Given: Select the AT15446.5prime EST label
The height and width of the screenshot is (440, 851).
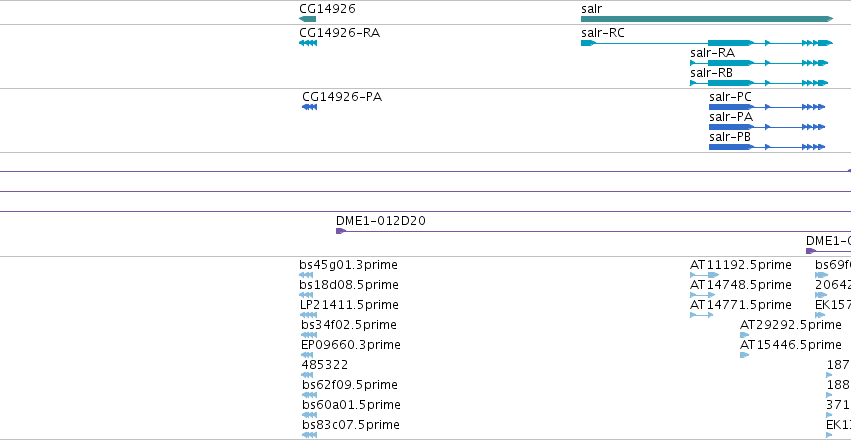Looking at the screenshot, I should 791,345.
